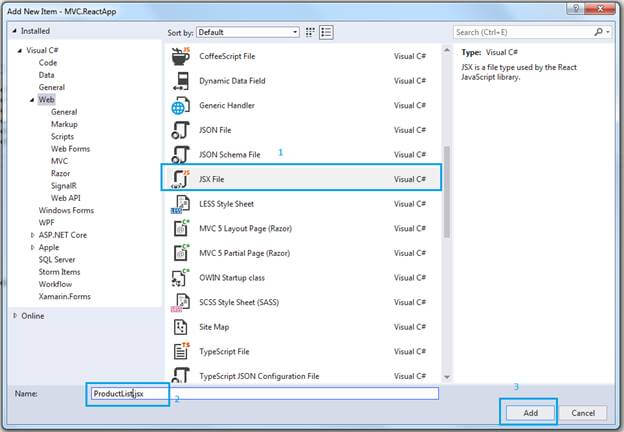The width and height of the screenshot is (624, 432).
Task: Click the 'JSX File' template name
Action: point(212,179)
